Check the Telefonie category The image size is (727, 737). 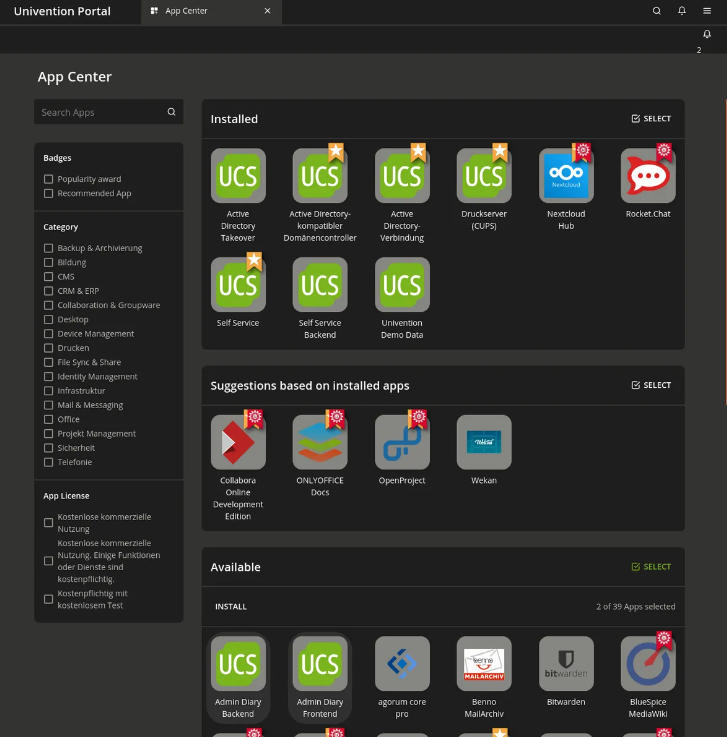coord(48,462)
